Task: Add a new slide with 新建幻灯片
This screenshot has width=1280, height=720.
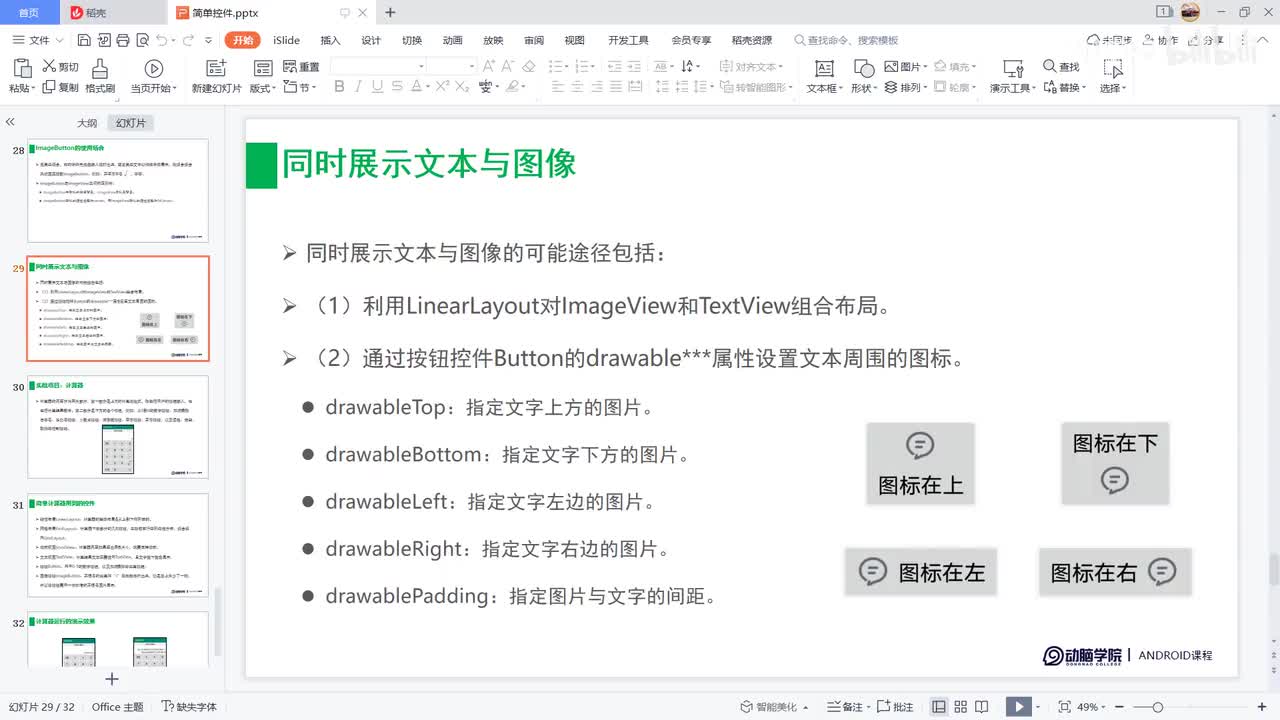Action: pos(216,76)
